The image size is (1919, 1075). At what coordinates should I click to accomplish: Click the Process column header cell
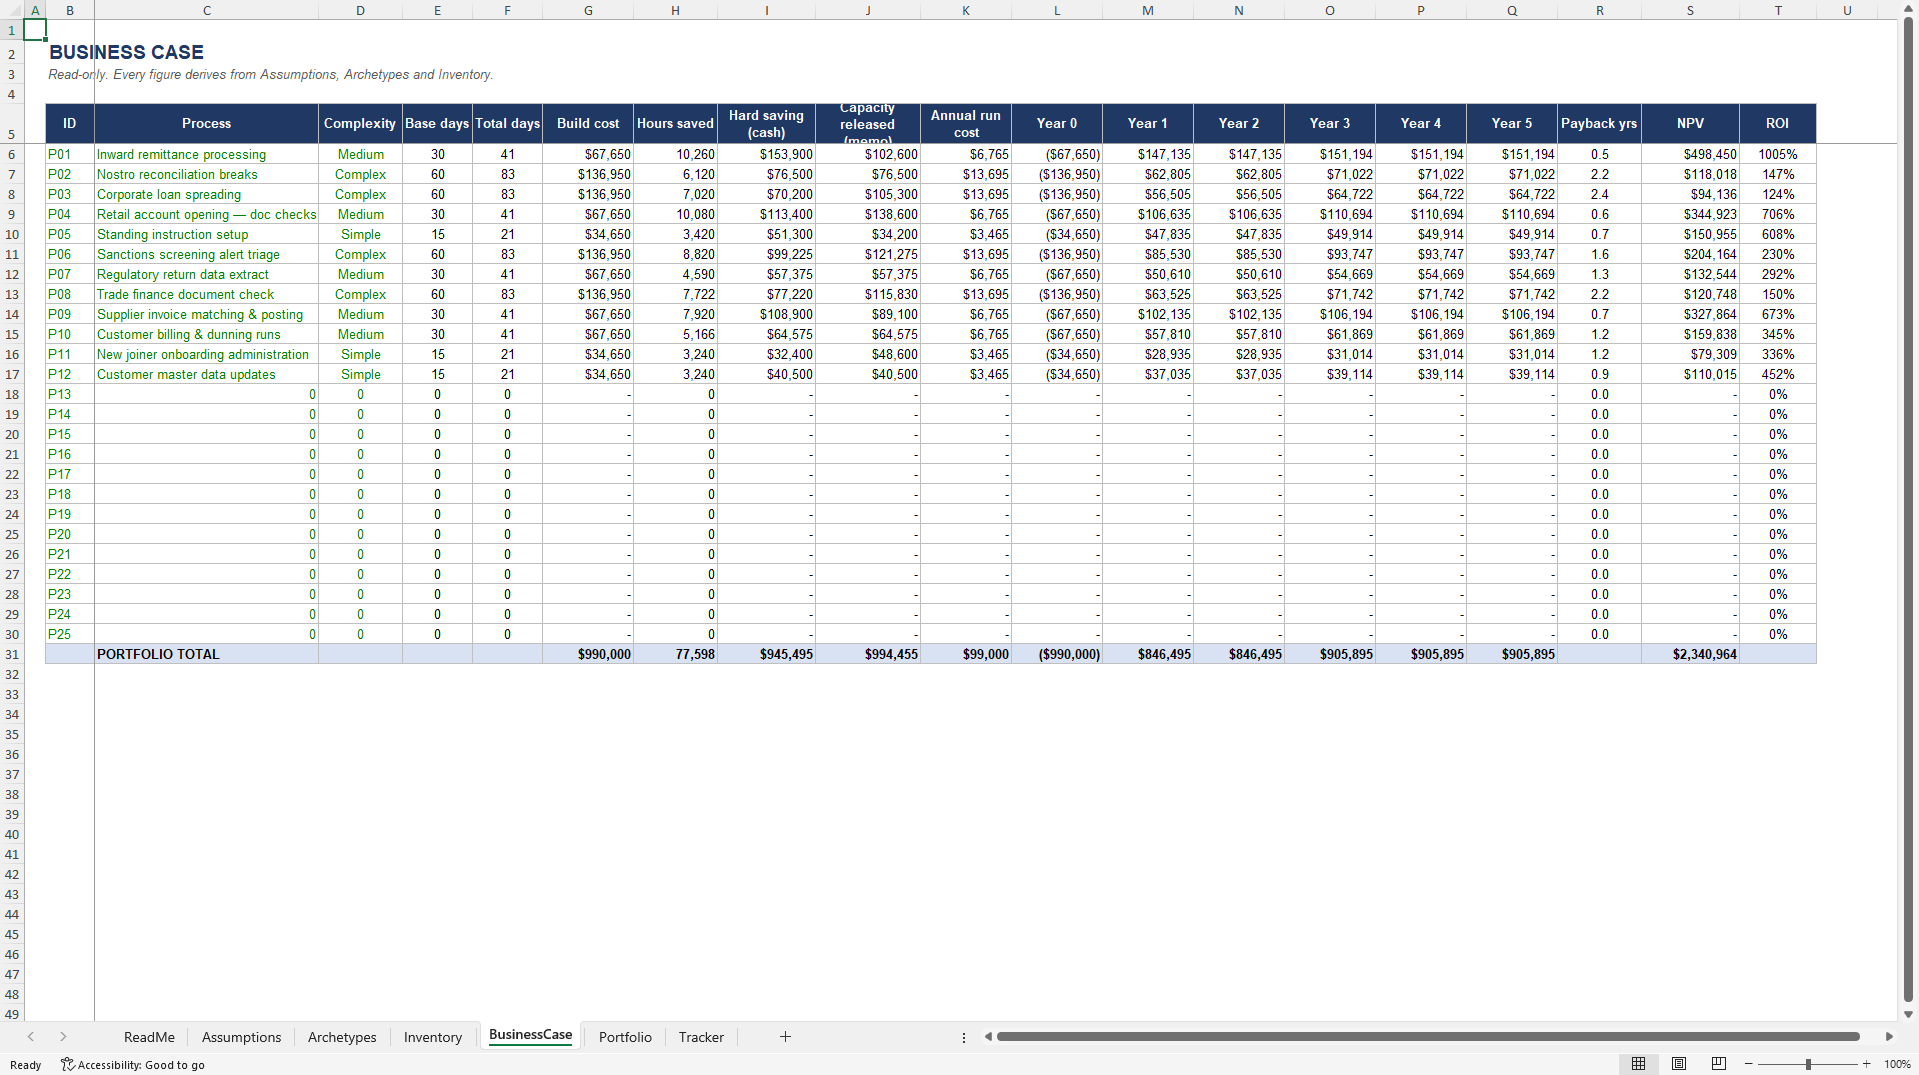[206, 123]
